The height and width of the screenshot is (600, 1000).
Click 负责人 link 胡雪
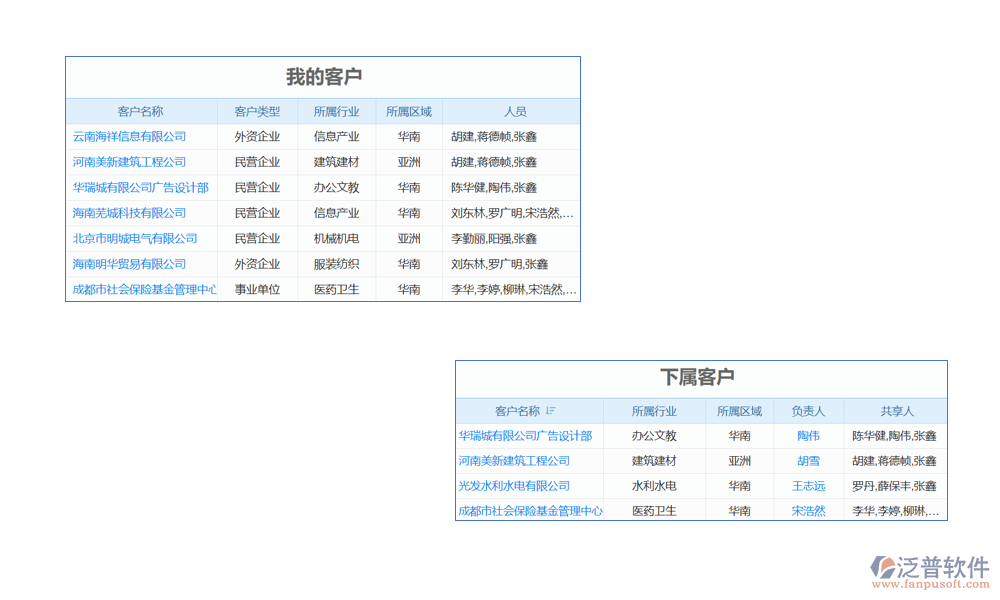tap(808, 461)
